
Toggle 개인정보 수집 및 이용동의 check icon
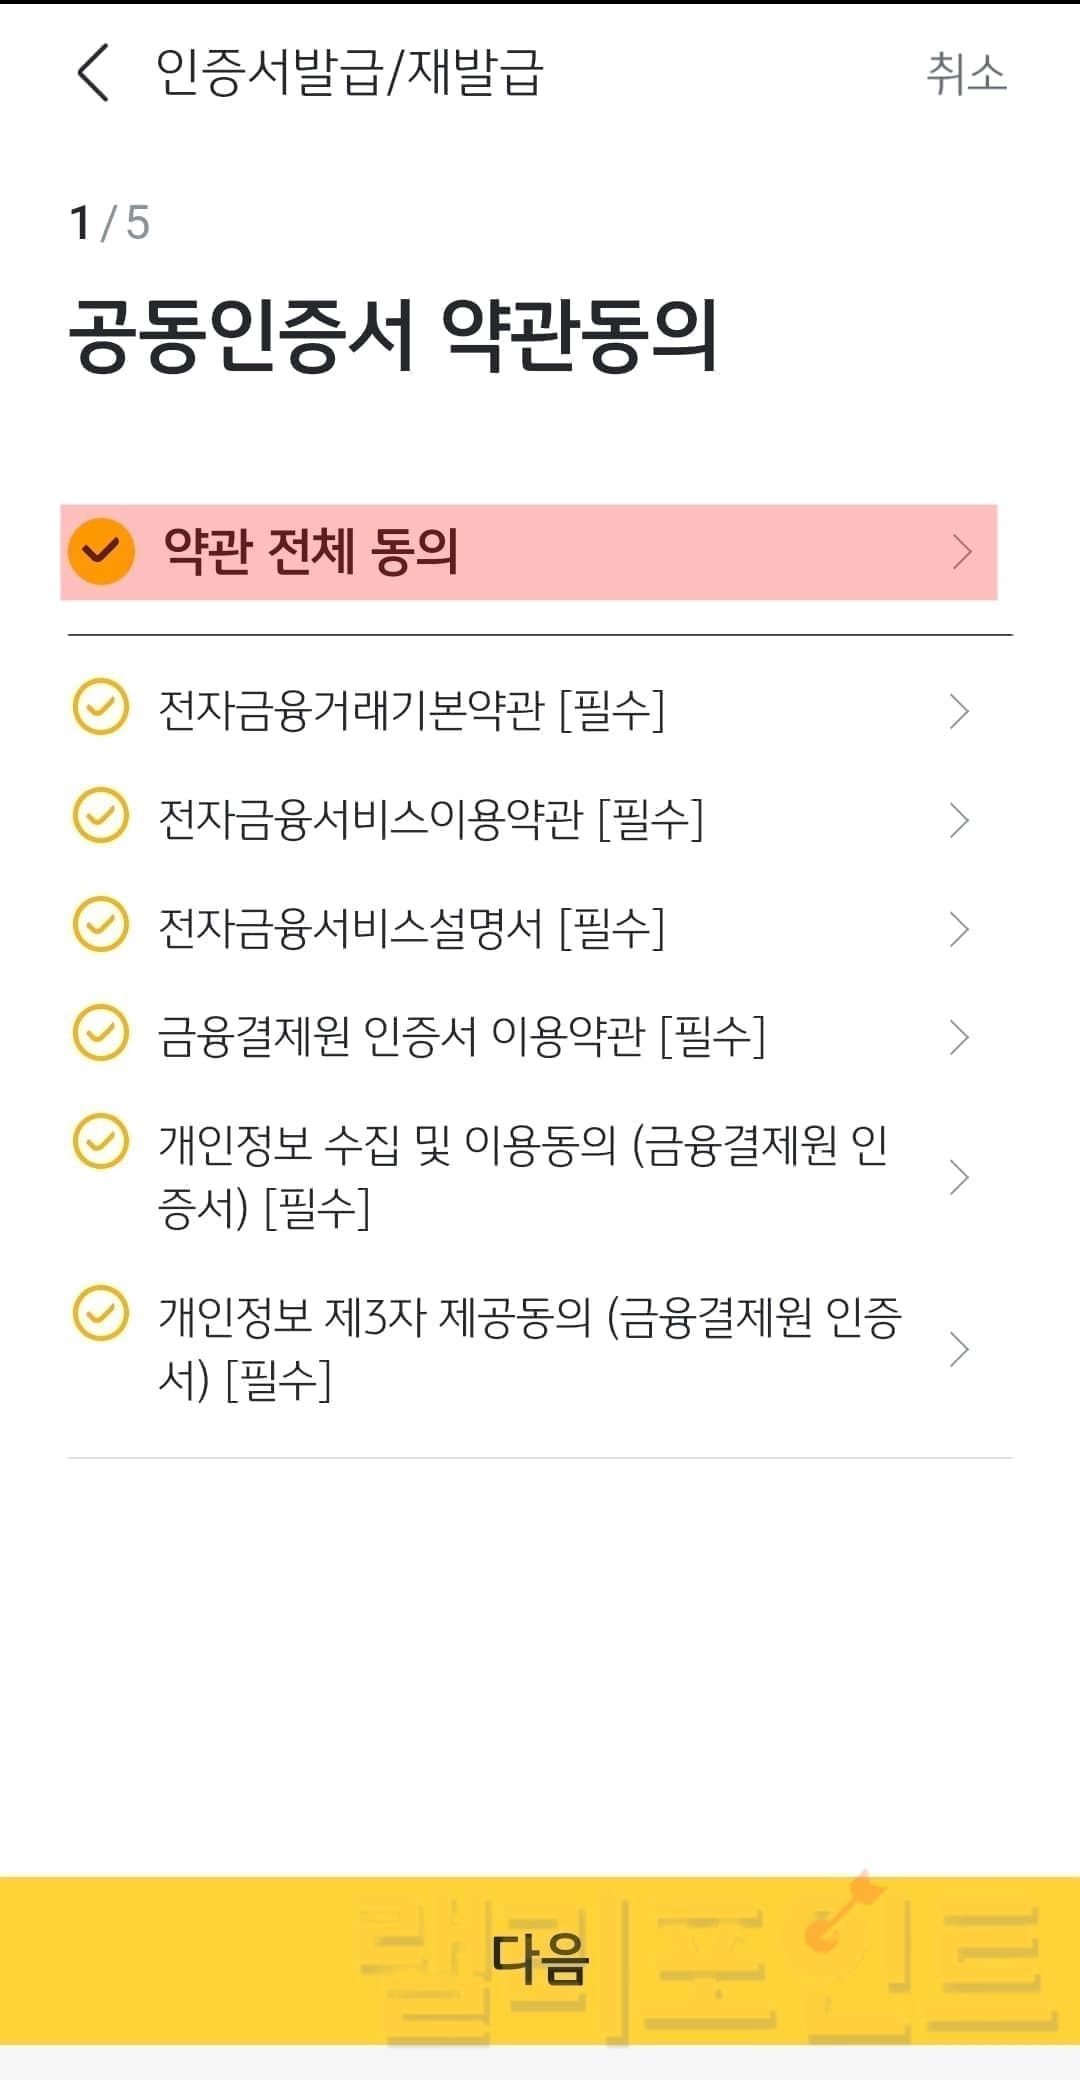tap(101, 1142)
